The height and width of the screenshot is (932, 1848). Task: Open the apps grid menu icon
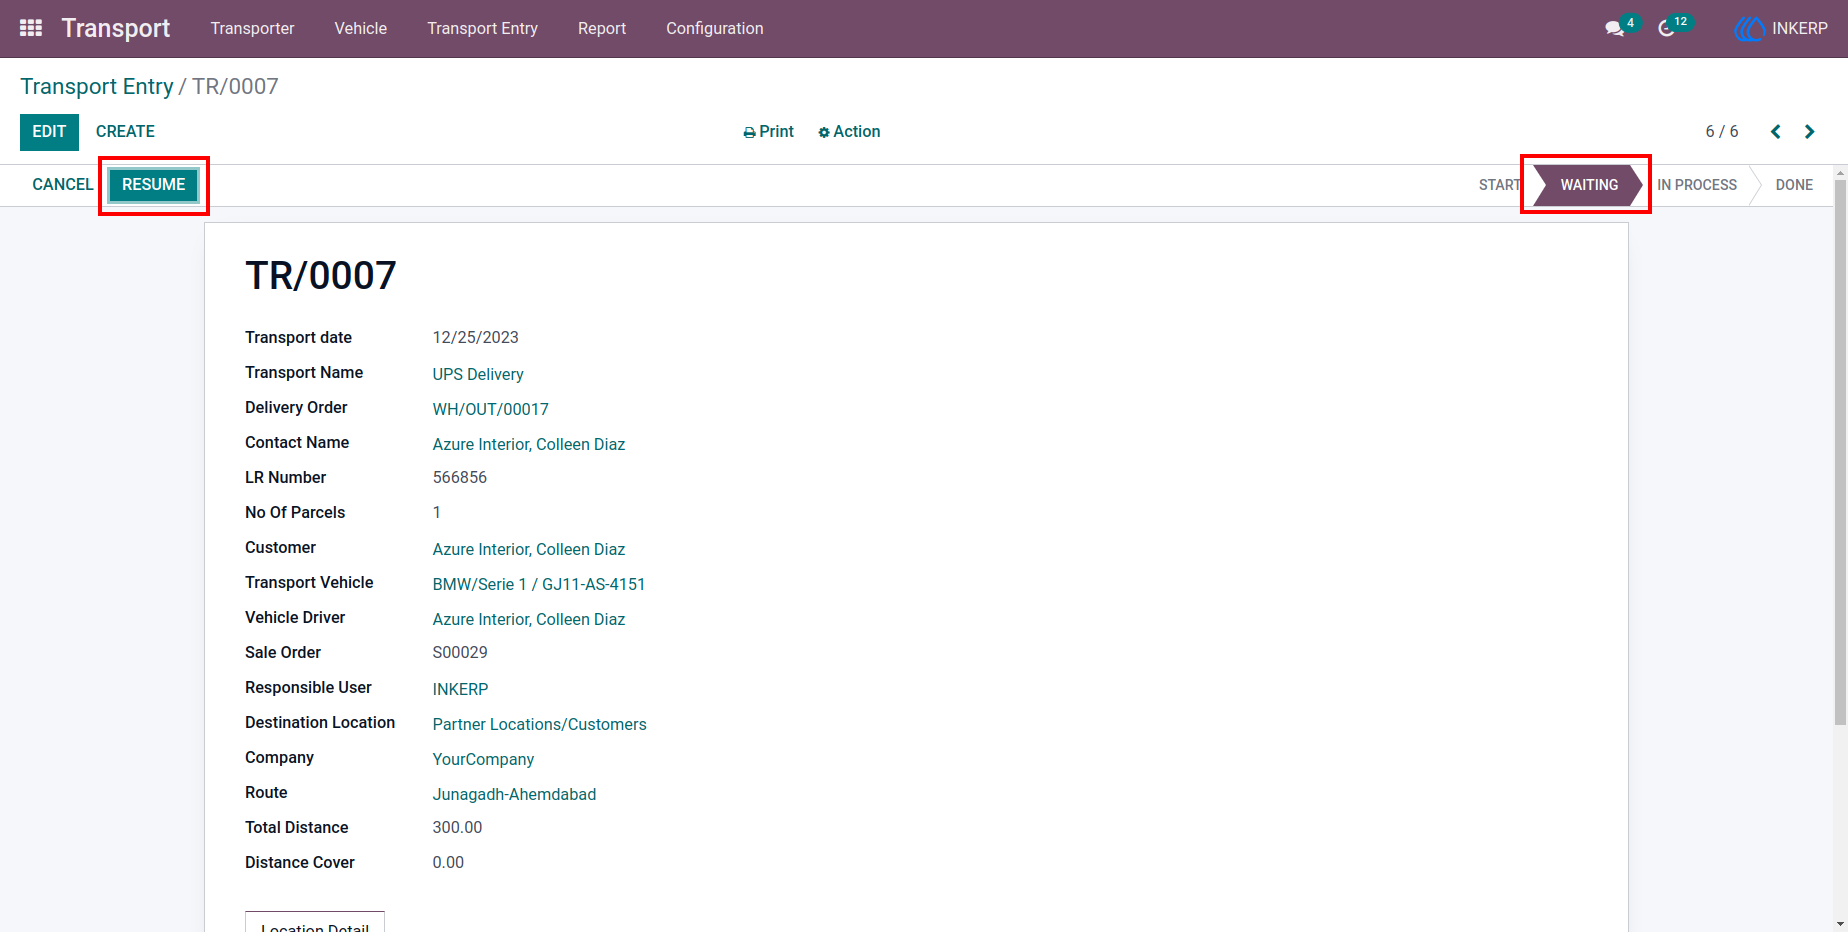[x=31, y=28]
